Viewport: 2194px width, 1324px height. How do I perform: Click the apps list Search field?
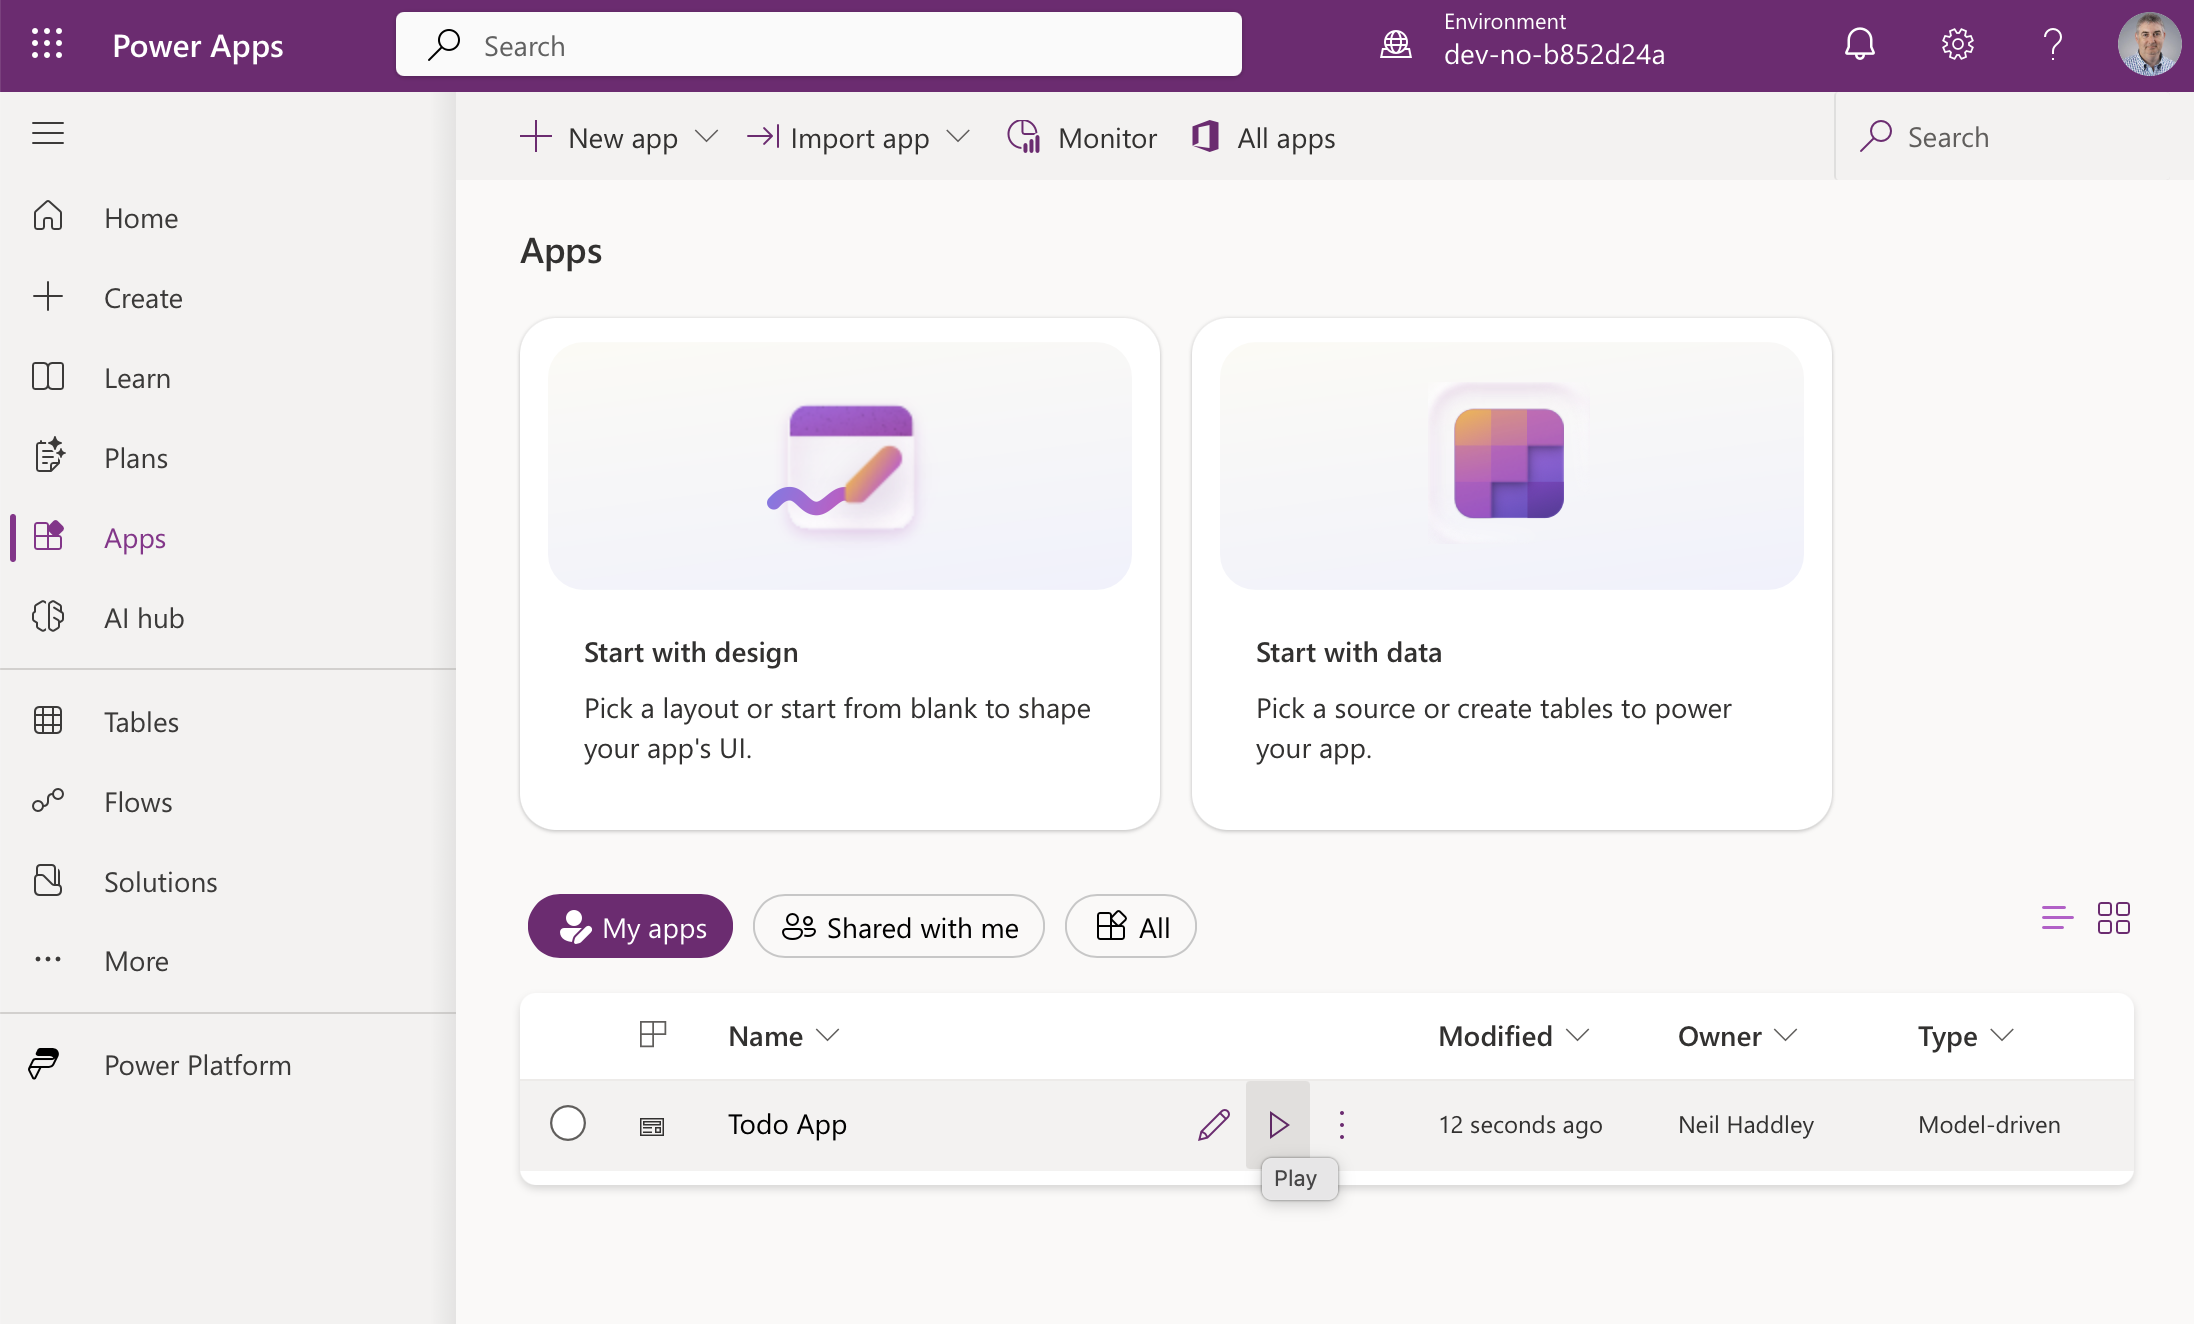pos(2015,137)
